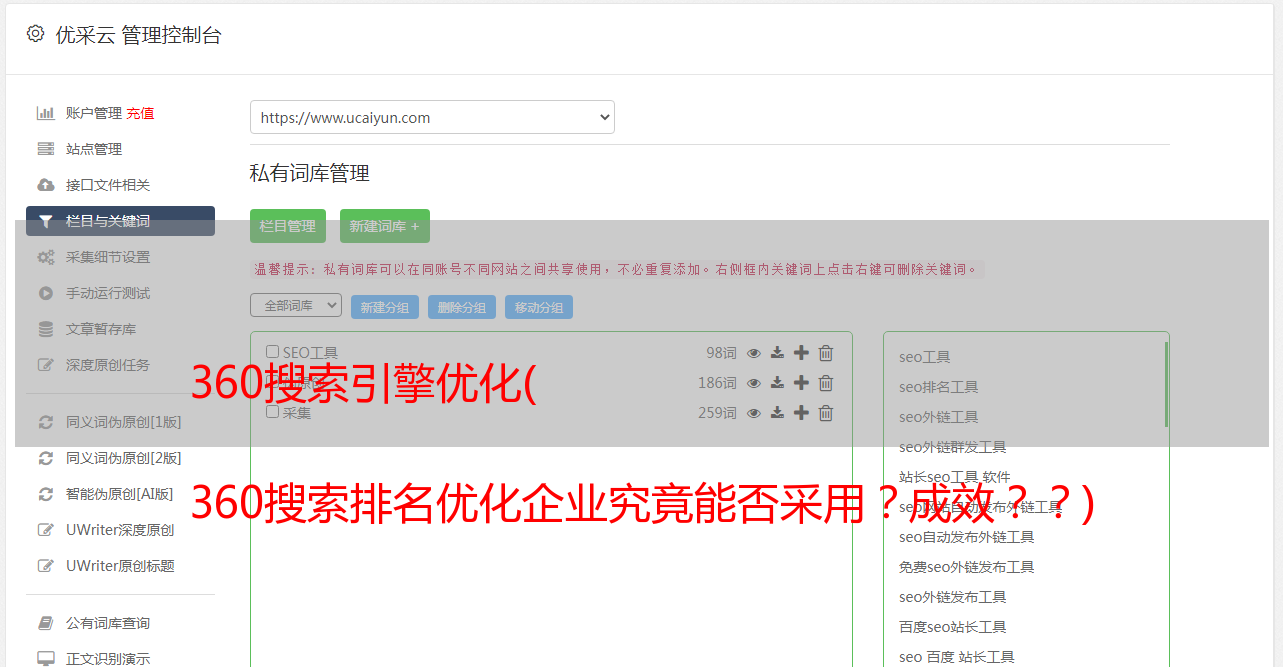This screenshot has width=1283, height=667.
Task: Click the refresh icon for 智能伪原创[AI版]
Action: 46,494
